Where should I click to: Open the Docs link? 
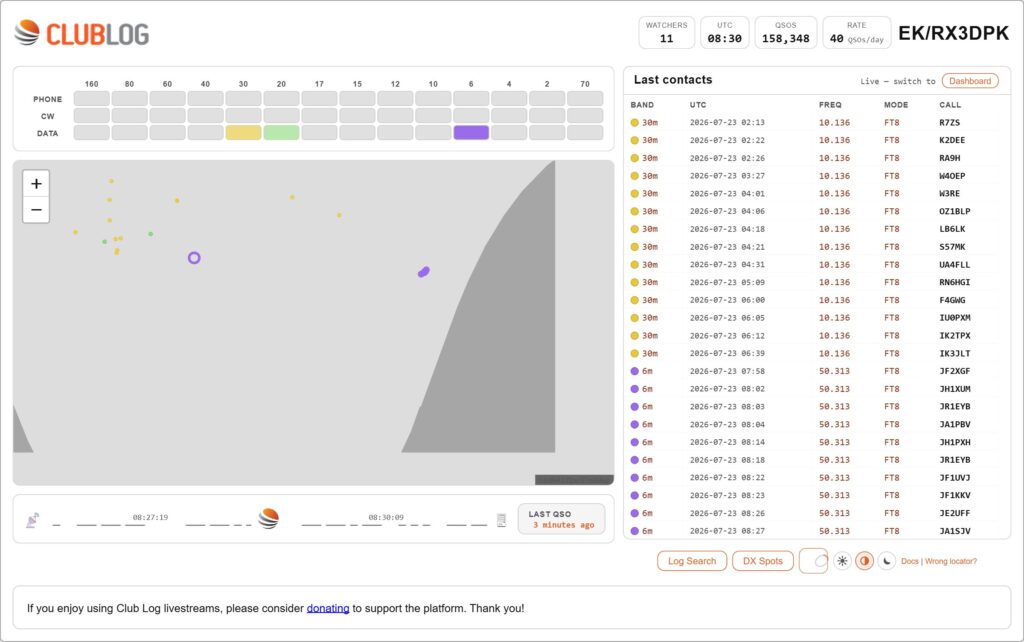[909, 561]
